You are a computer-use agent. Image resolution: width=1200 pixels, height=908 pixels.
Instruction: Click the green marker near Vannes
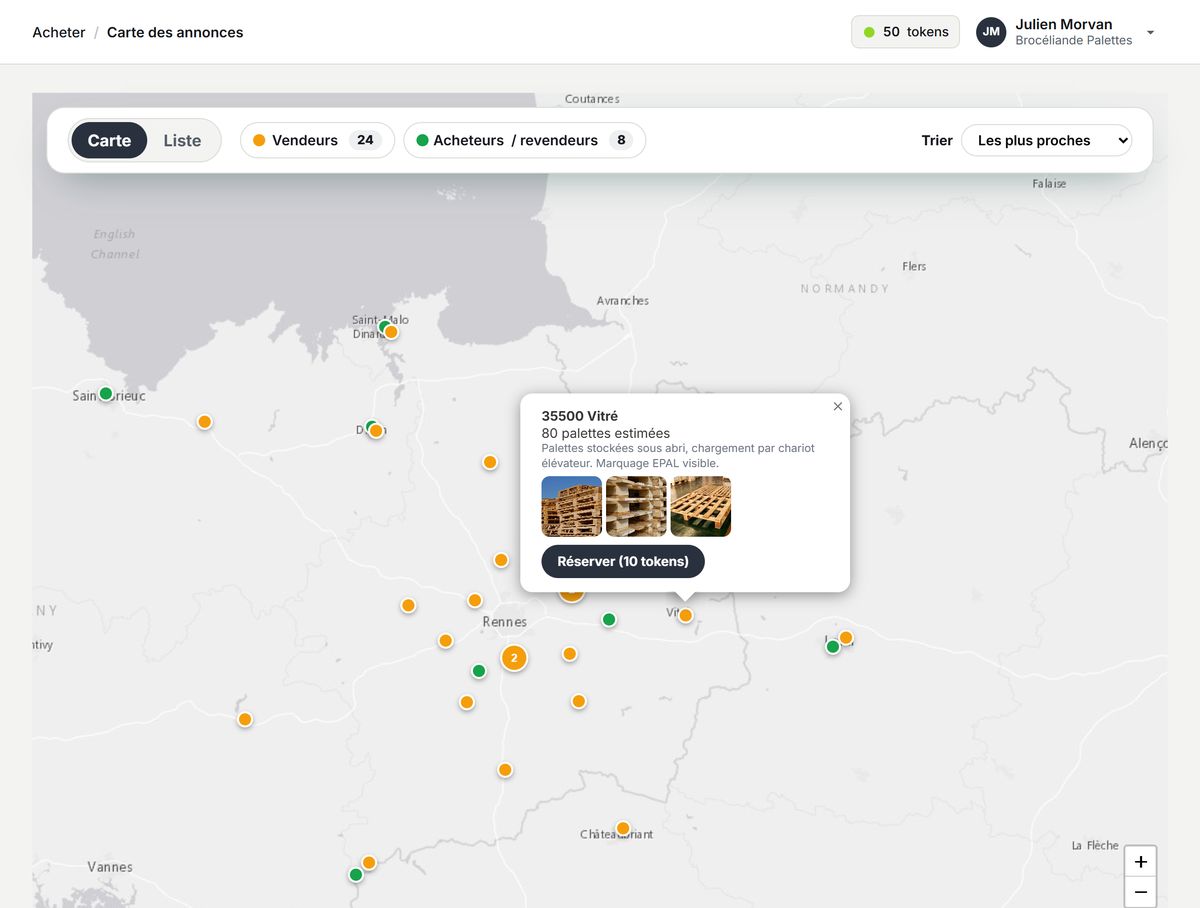[356, 874]
